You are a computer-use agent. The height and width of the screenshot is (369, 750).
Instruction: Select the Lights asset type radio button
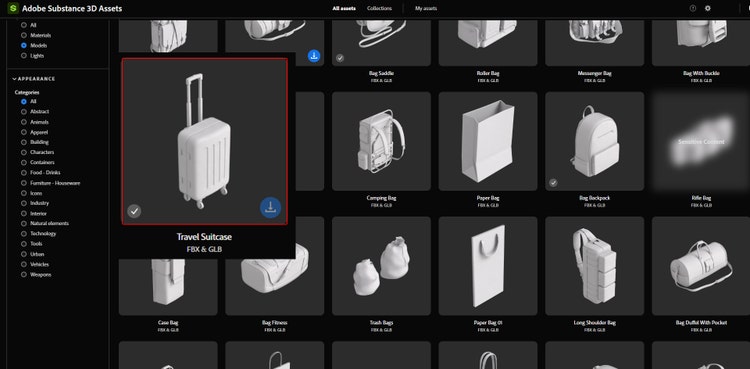click(x=24, y=56)
